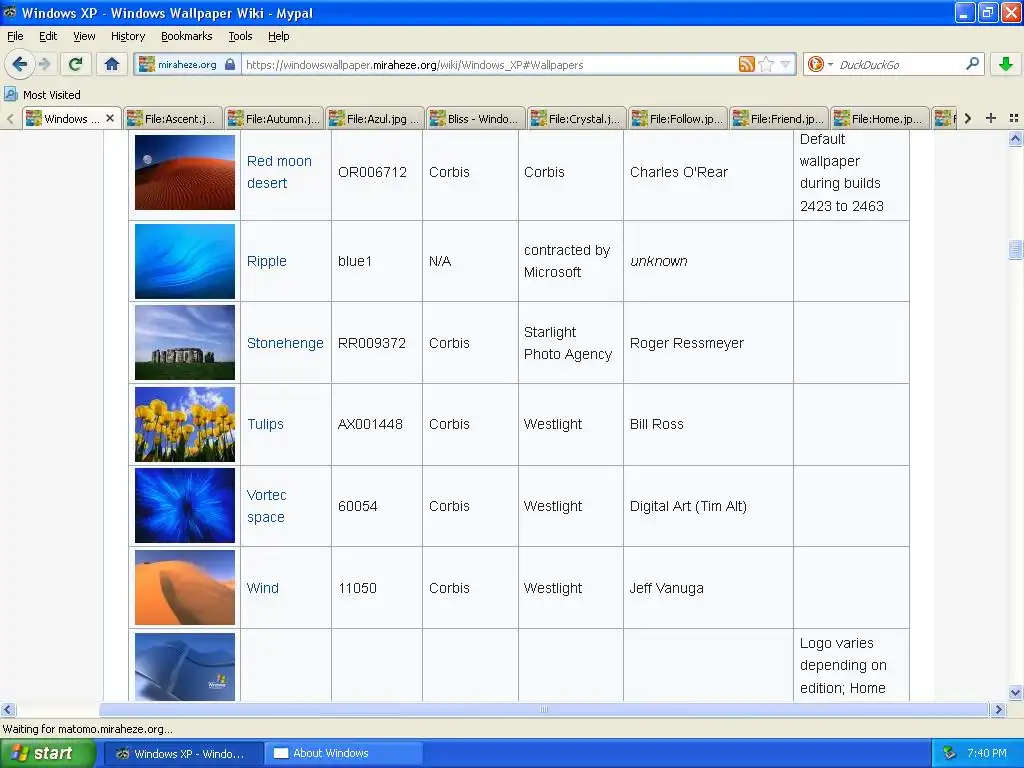Click the vertical scrollbar down arrow
The height and width of the screenshot is (768, 1024).
coord(1015,693)
